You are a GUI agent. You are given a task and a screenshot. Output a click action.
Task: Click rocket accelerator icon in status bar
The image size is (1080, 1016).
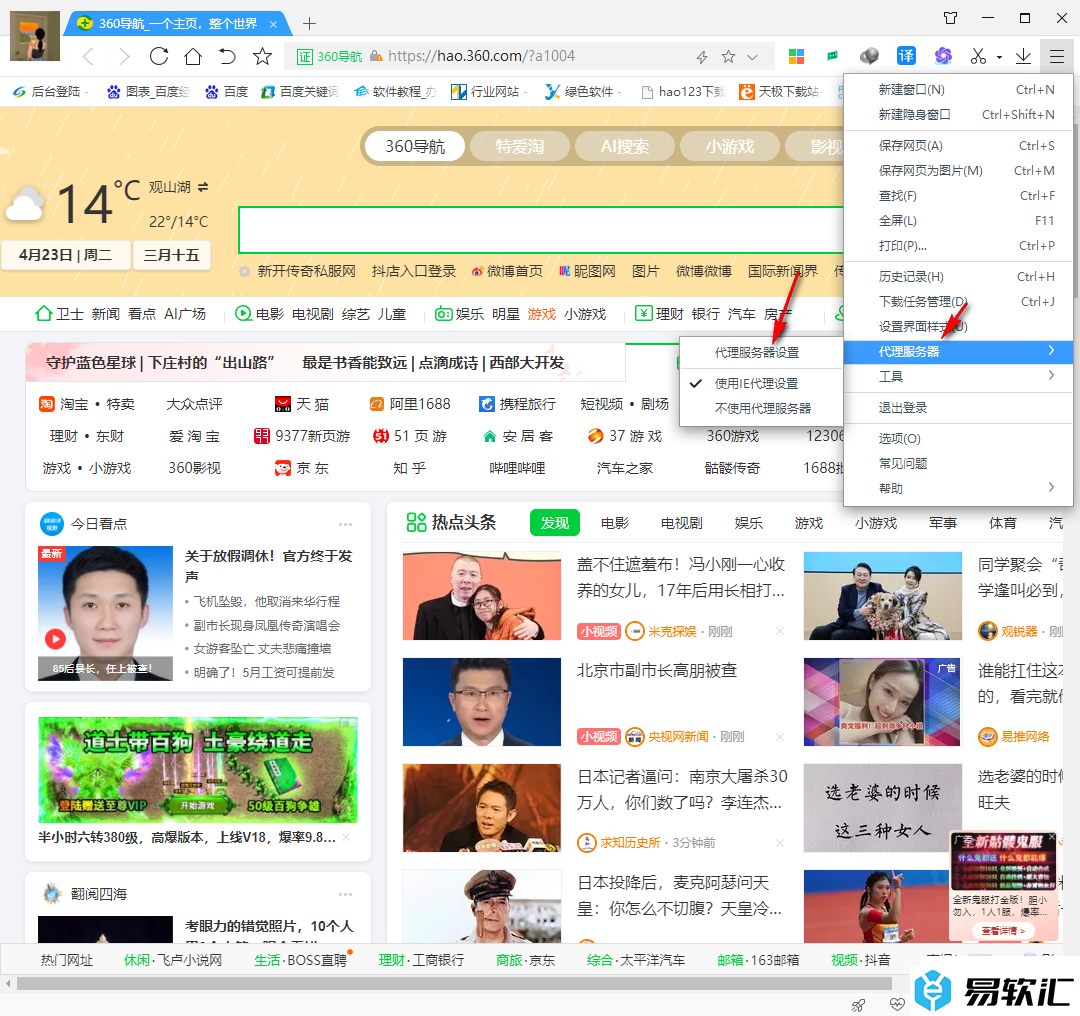click(x=859, y=1005)
